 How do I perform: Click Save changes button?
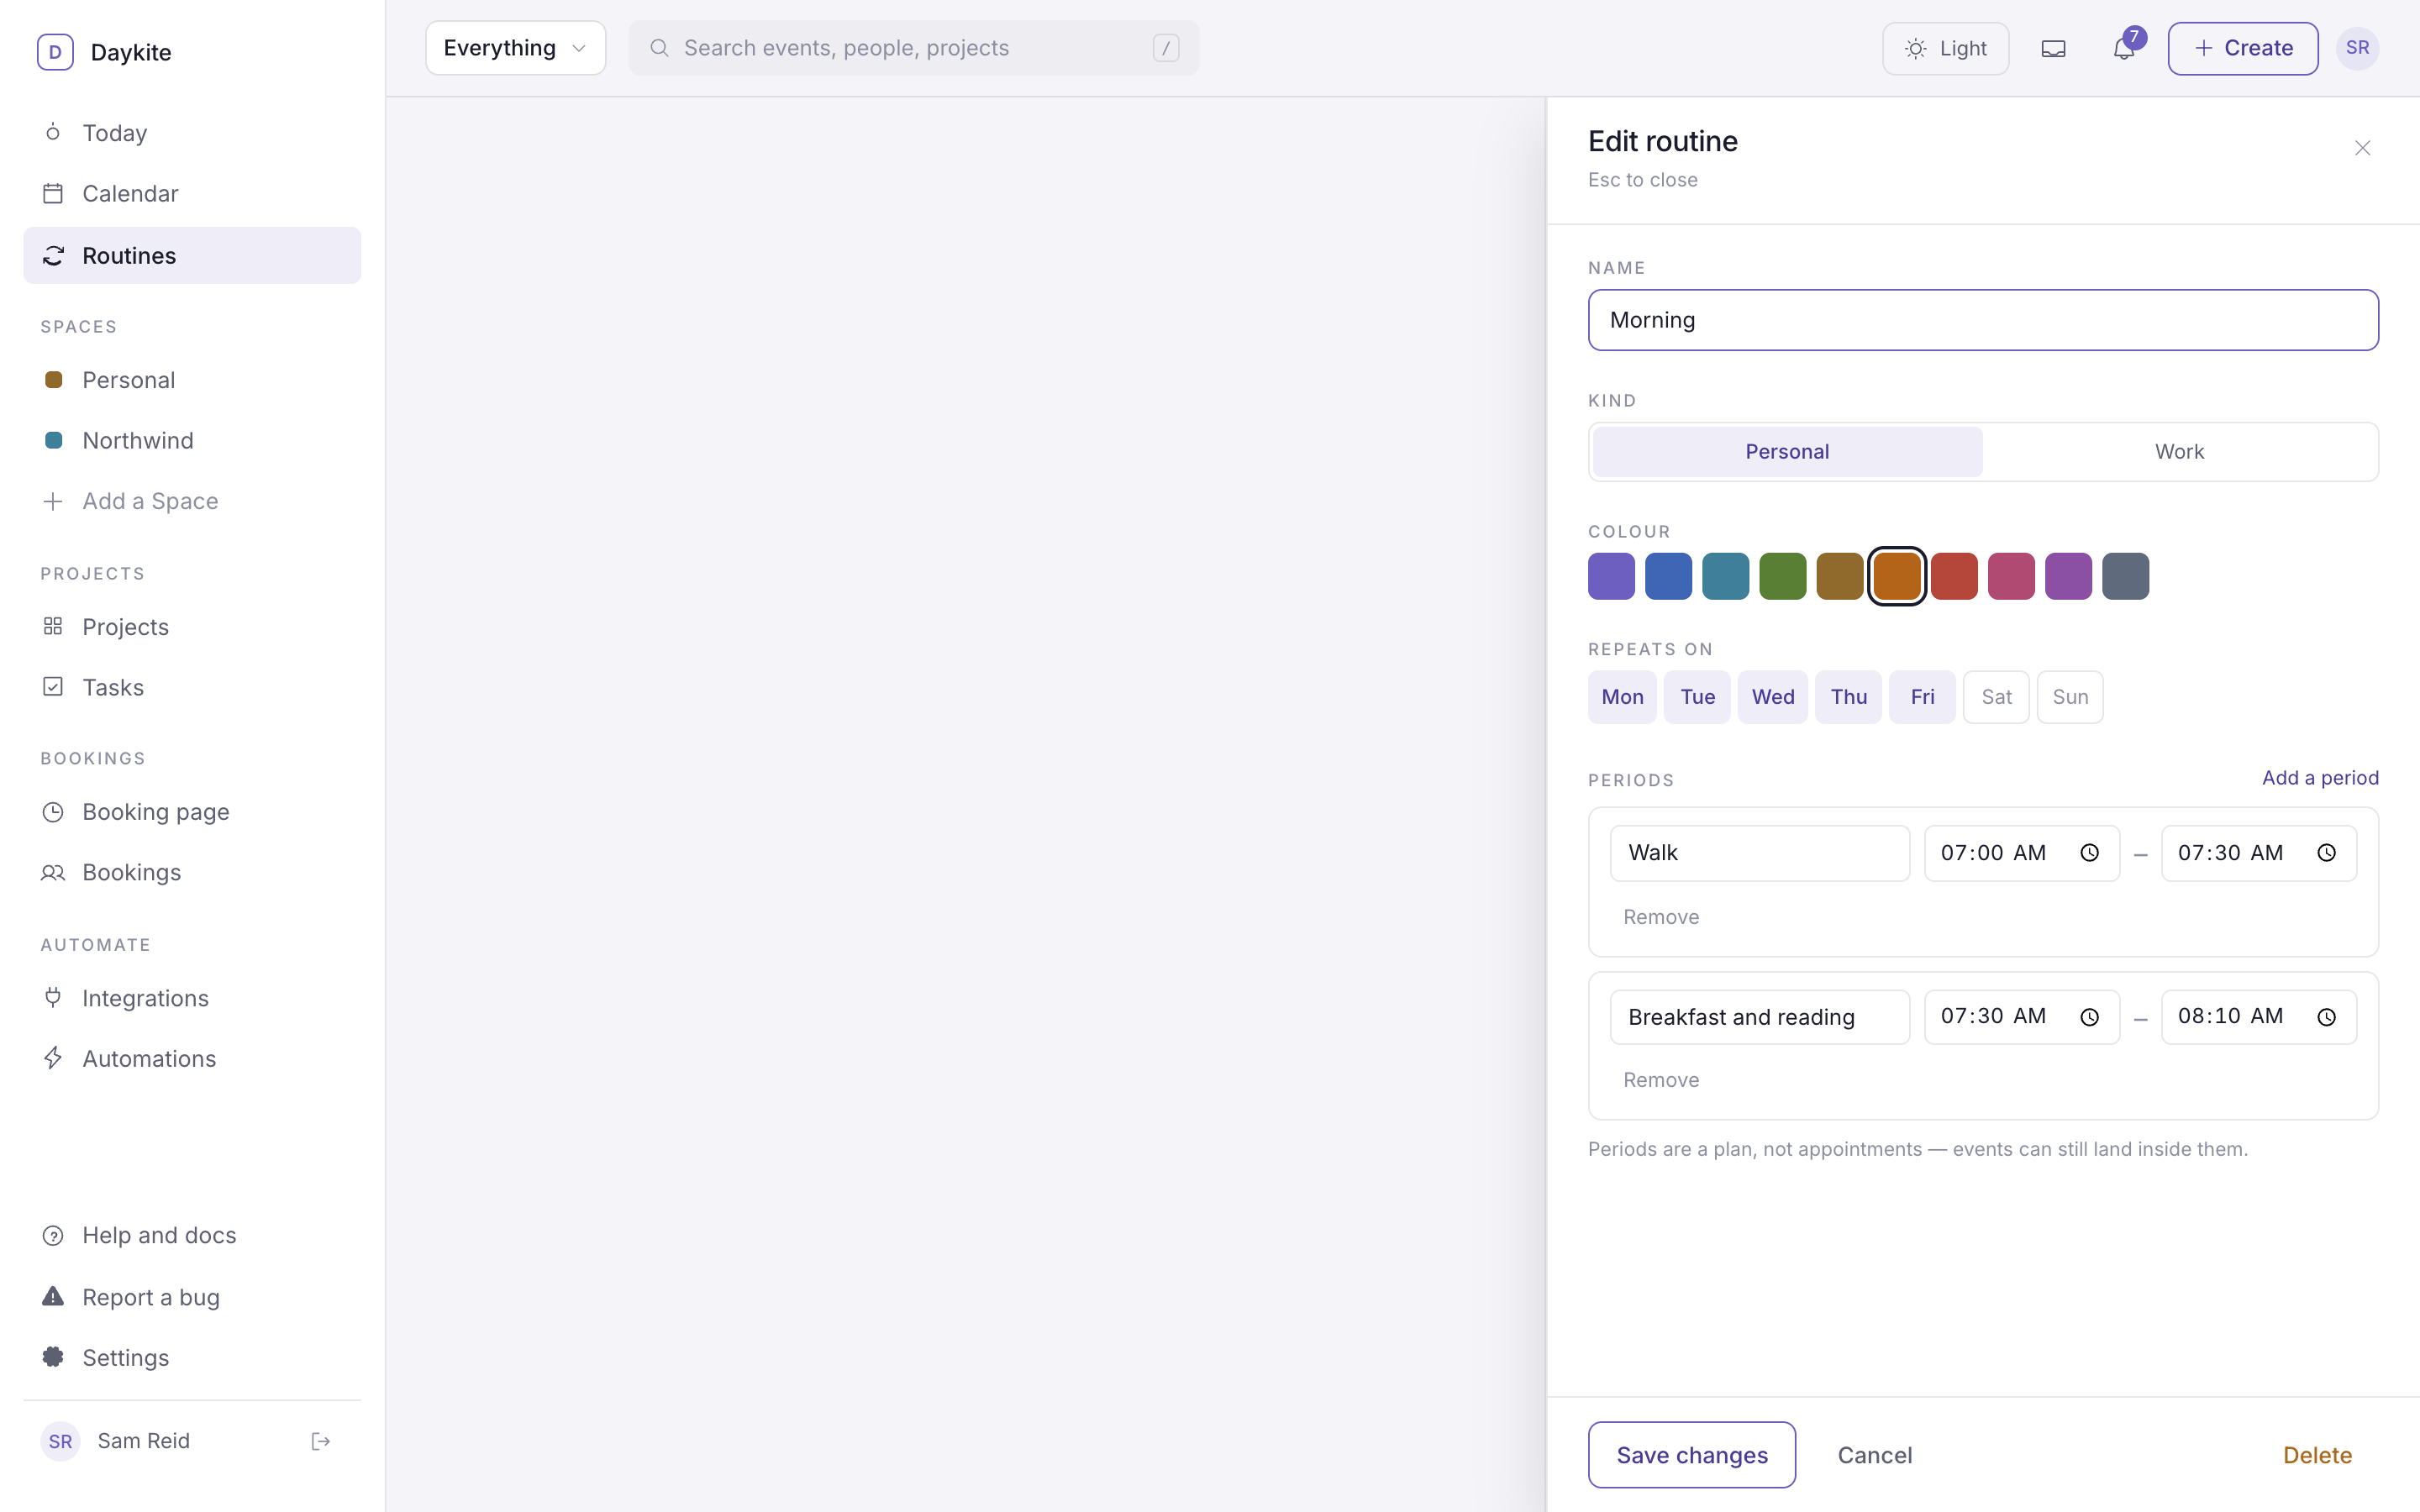1692,1455
